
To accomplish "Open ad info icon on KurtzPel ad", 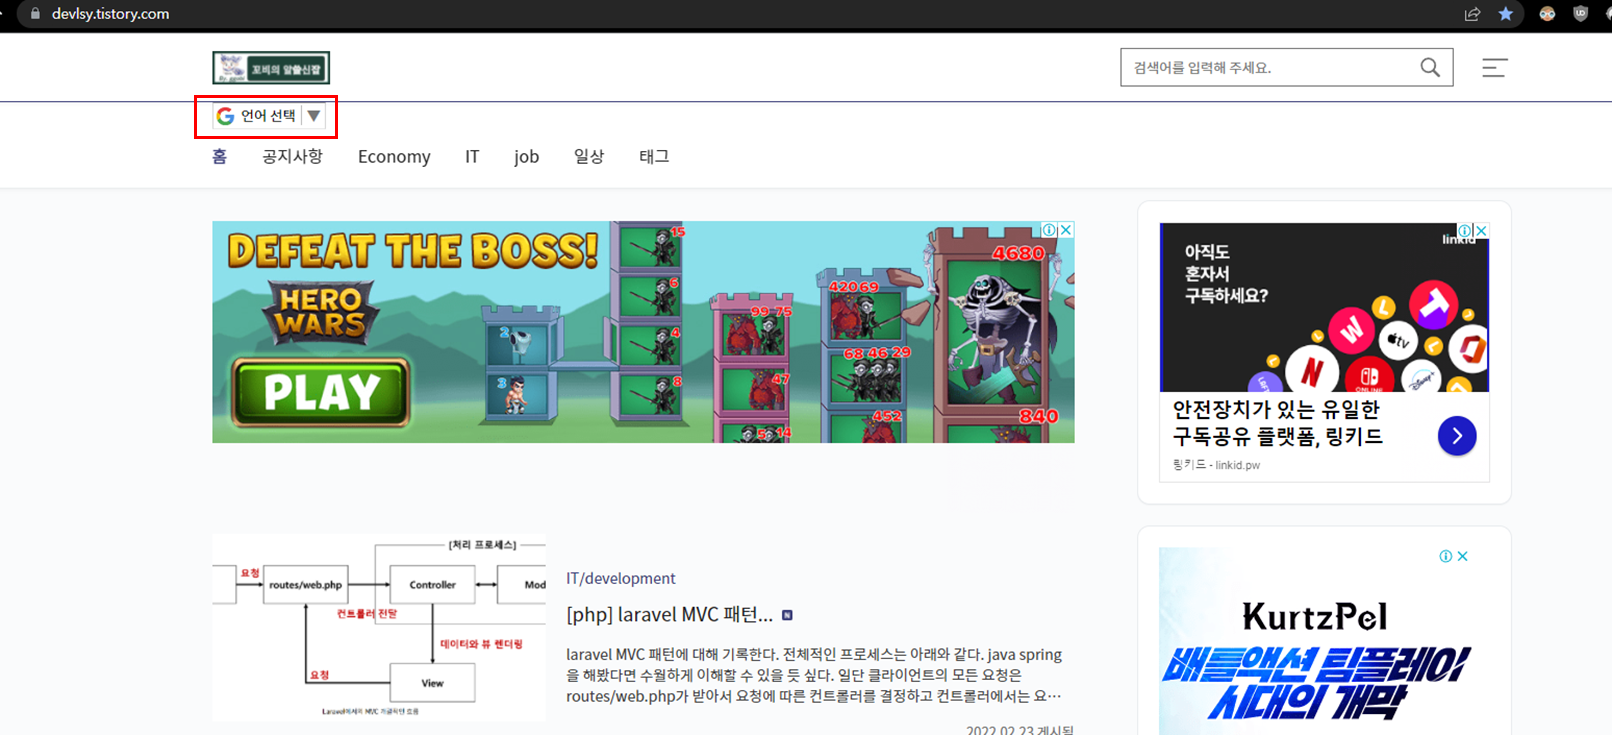I will coord(1445,556).
